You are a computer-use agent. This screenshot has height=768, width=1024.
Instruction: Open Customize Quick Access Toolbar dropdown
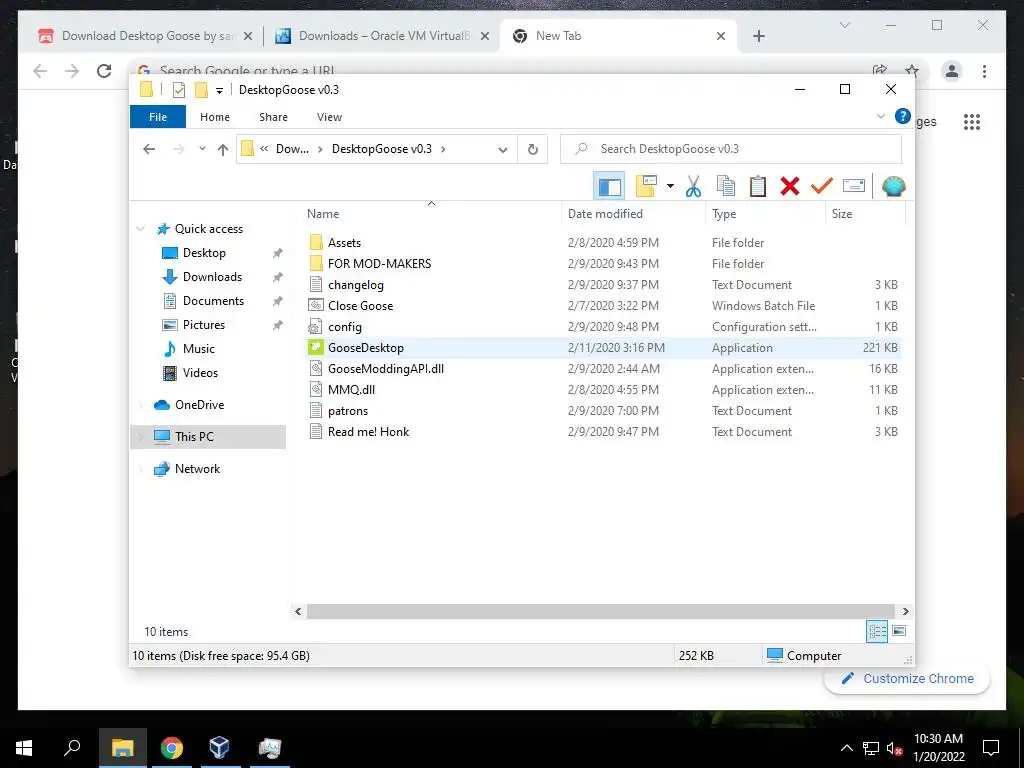[219, 90]
